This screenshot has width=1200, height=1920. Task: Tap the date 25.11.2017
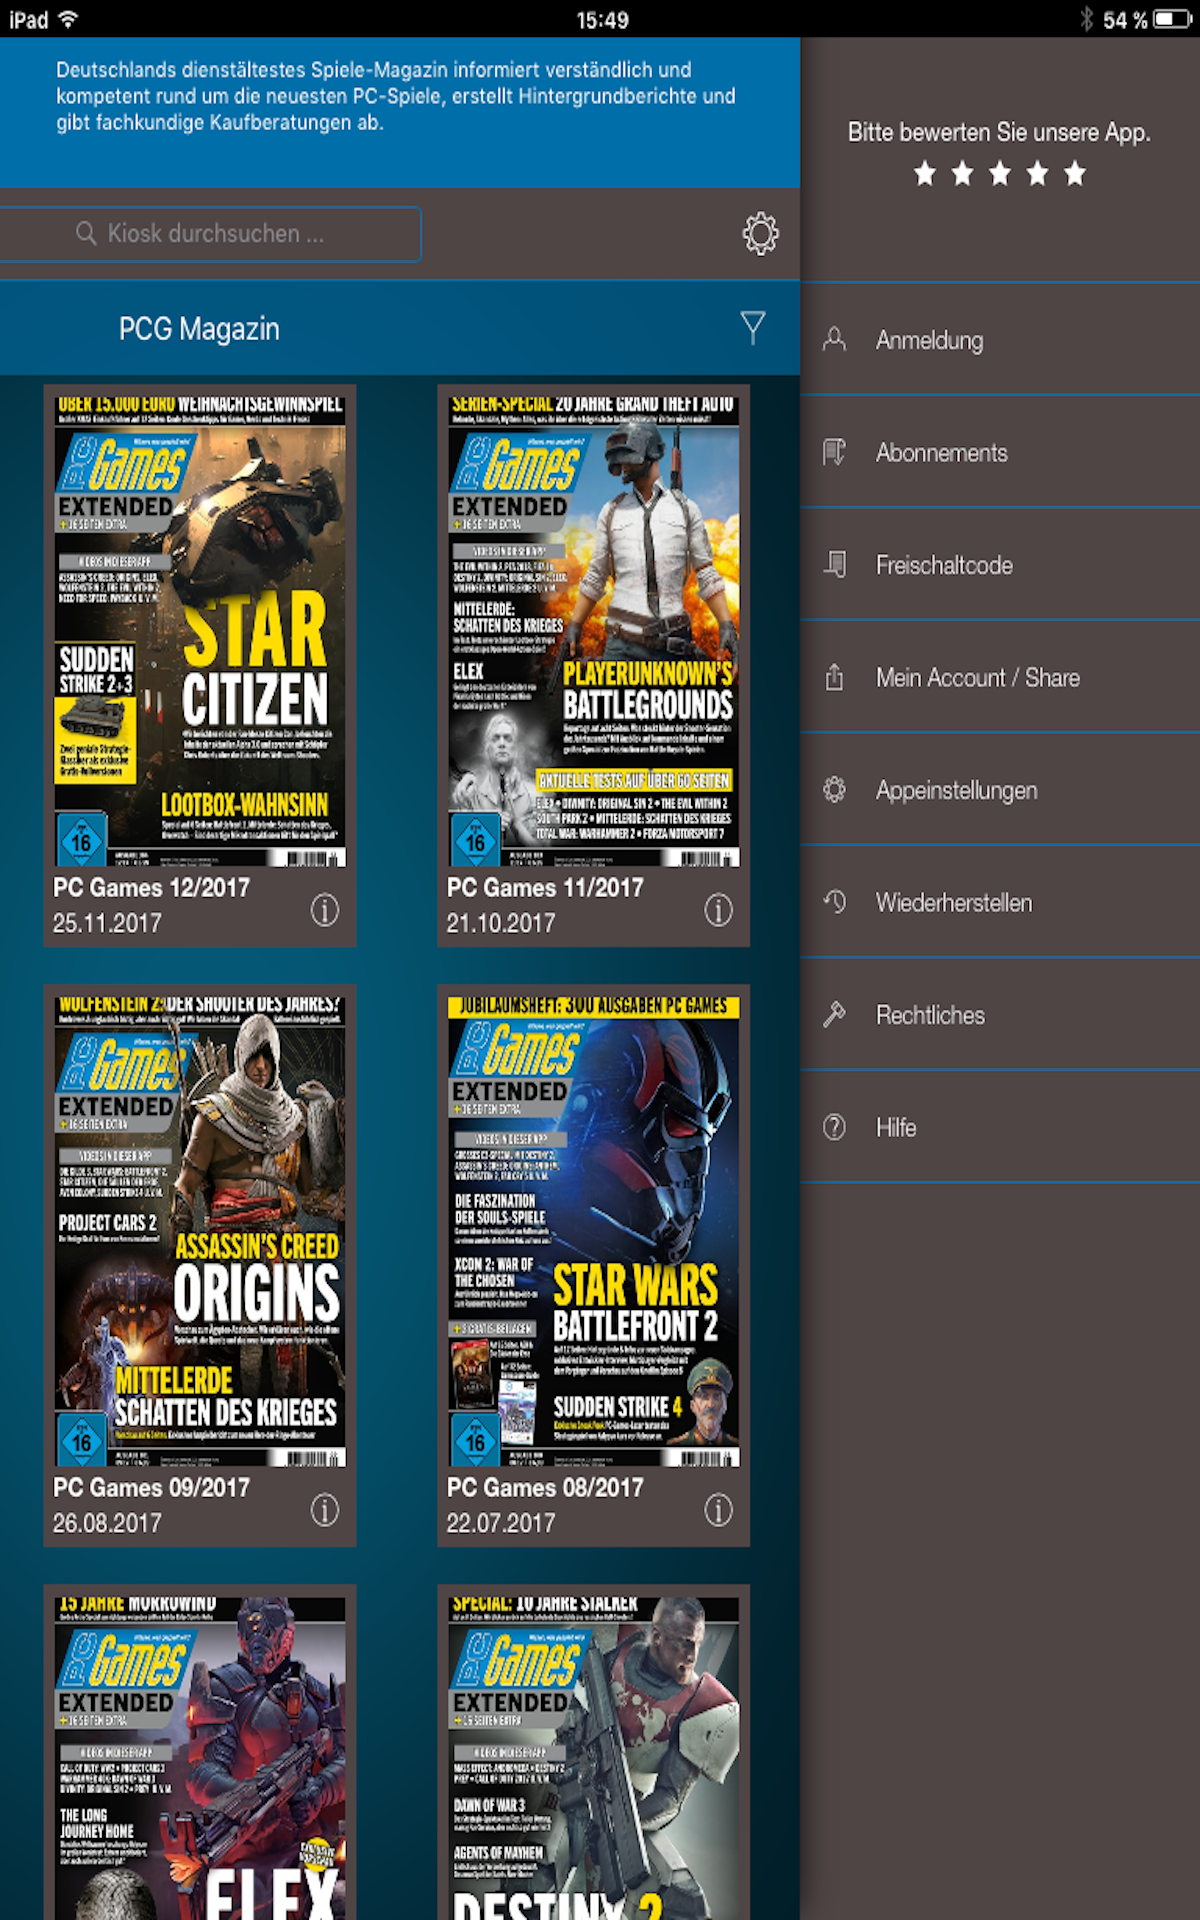coord(107,923)
